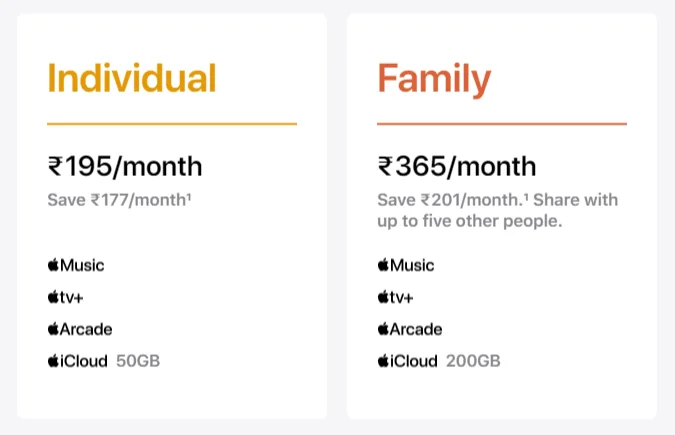The height and width of the screenshot is (435, 675).
Task: Click the Apple TV+ icon in Individual plan
Action: [53, 297]
